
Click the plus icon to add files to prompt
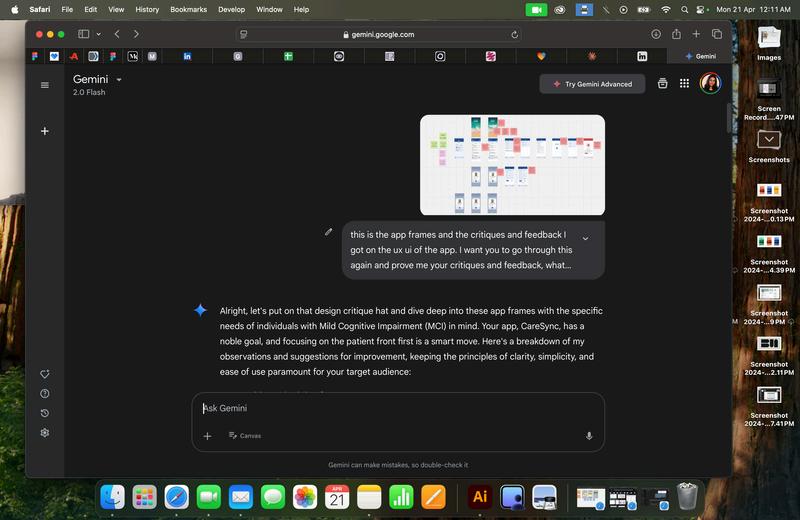[x=207, y=436]
